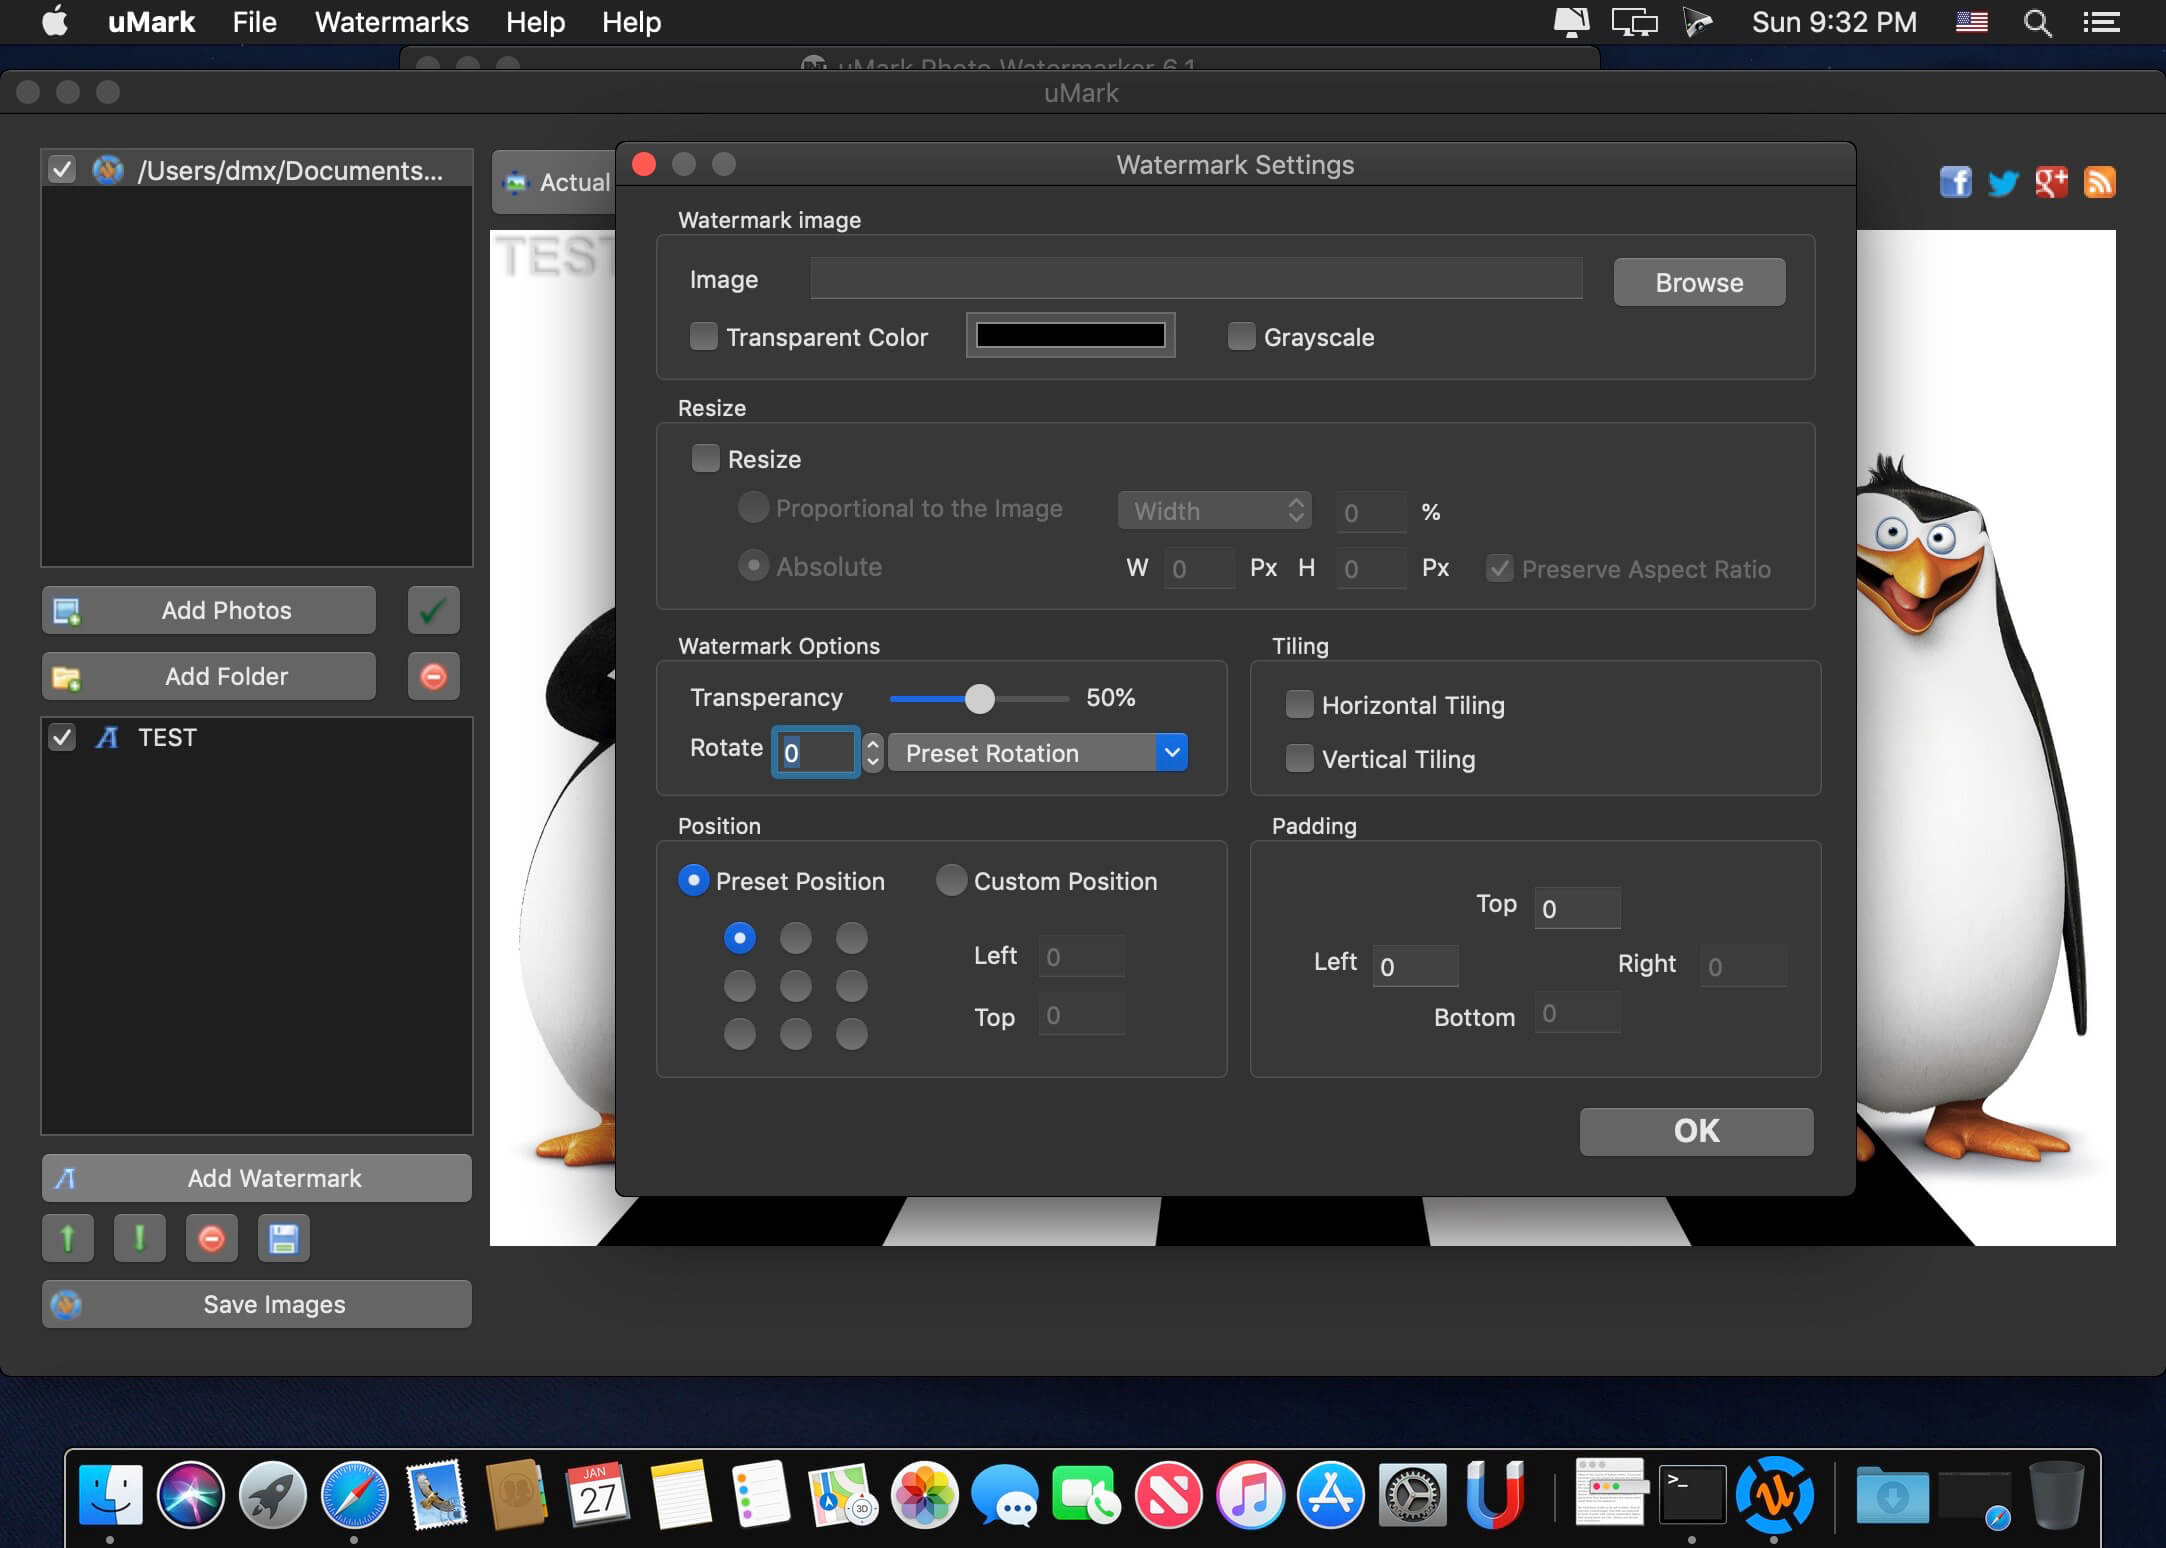The height and width of the screenshot is (1548, 2166).
Task: Open Calendar from the dock
Action: click(598, 1494)
